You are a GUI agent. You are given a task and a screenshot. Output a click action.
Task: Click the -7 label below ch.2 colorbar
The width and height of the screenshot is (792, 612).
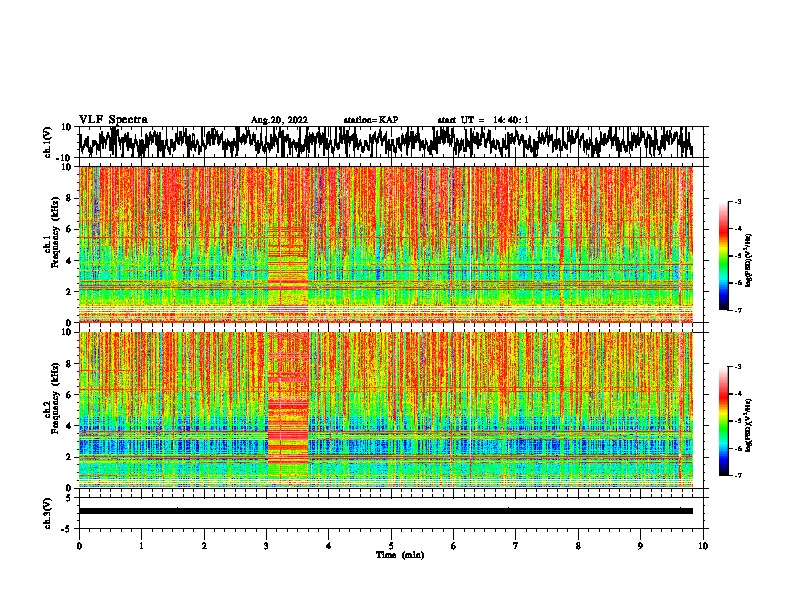tap(738, 476)
